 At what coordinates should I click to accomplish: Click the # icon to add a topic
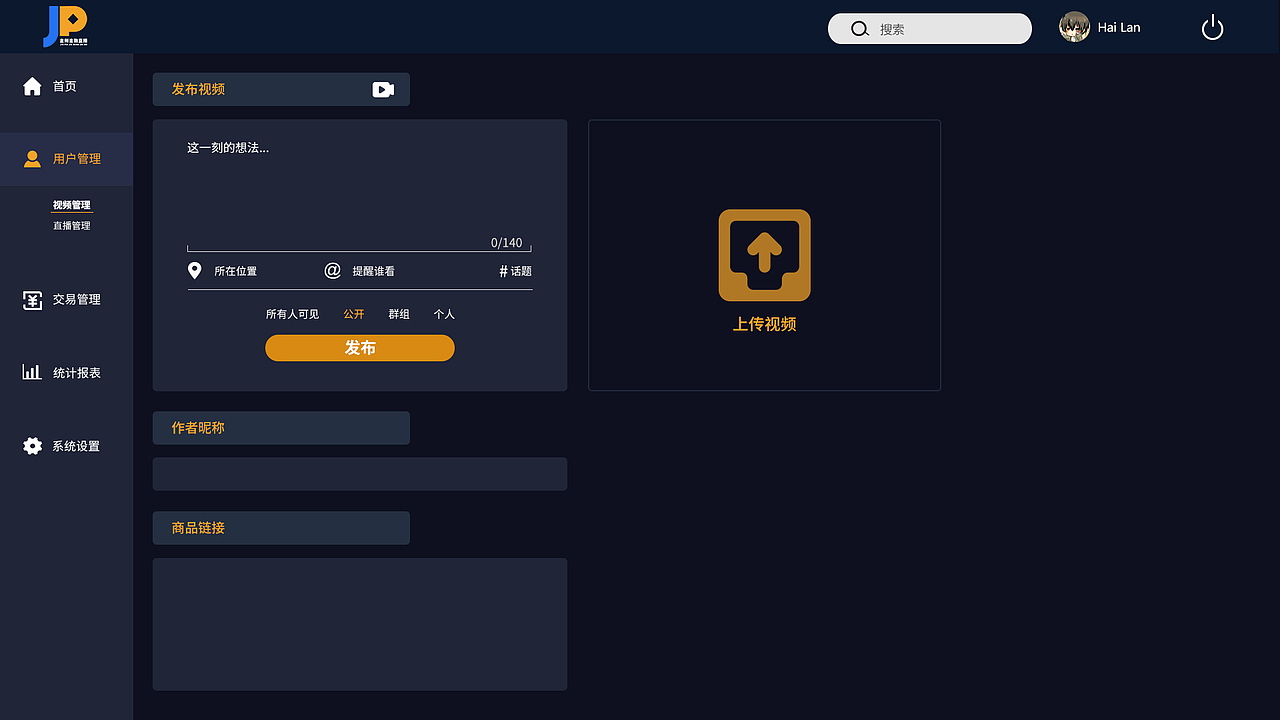pyautogui.click(x=505, y=270)
